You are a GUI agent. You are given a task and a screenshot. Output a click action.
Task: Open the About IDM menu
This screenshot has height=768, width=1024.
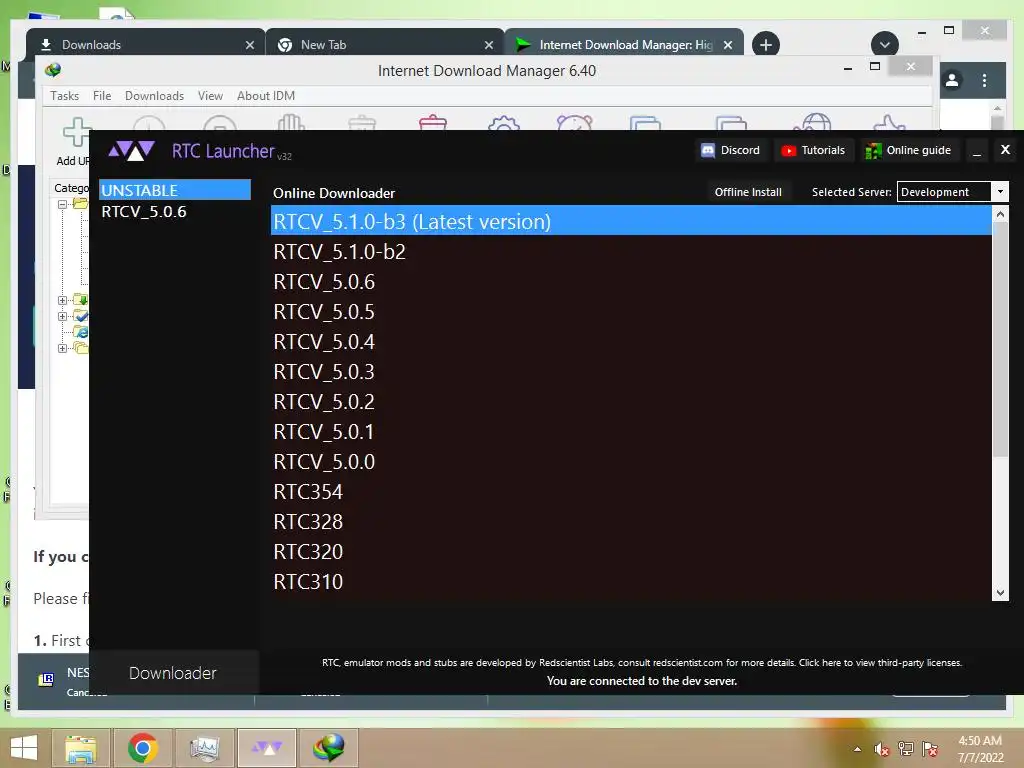click(266, 96)
